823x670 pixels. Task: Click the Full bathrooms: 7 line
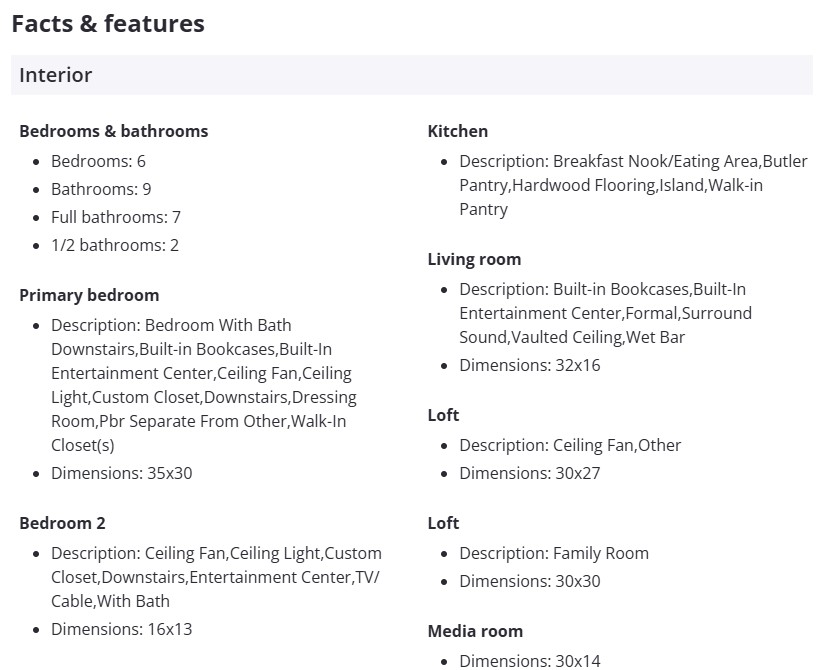pyautogui.click(x=115, y=217)
